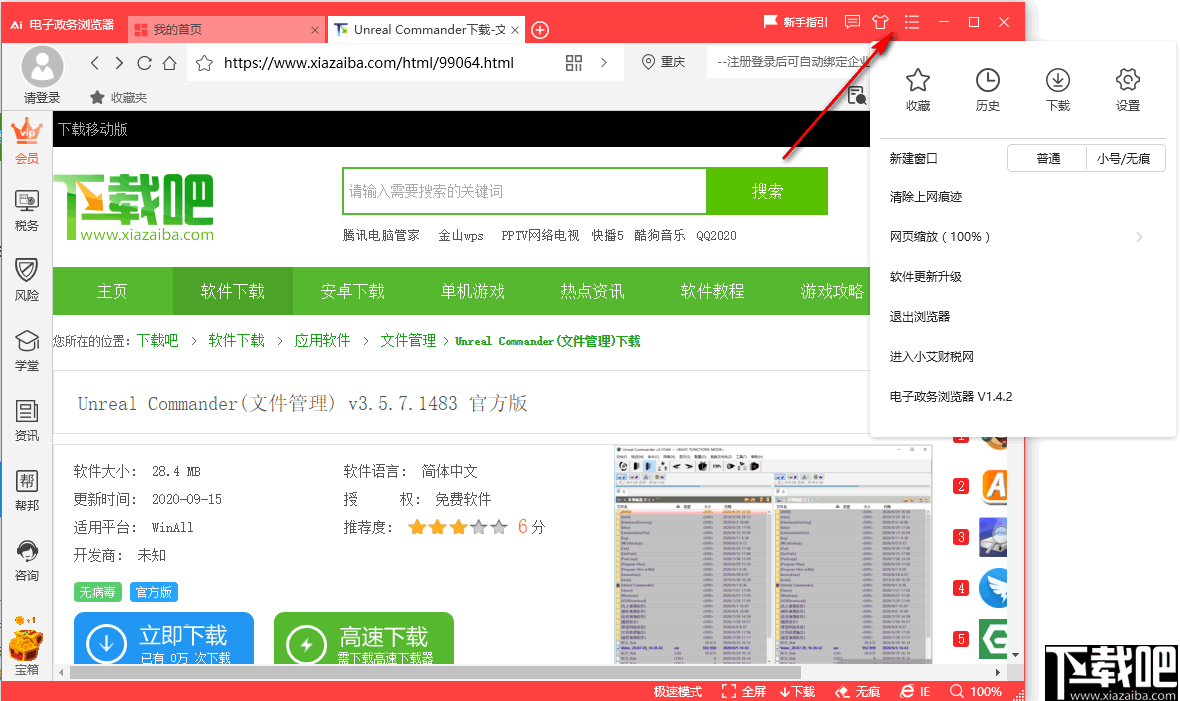
Task: Click the fourth recommendation star
Action: tap(477, 527)
